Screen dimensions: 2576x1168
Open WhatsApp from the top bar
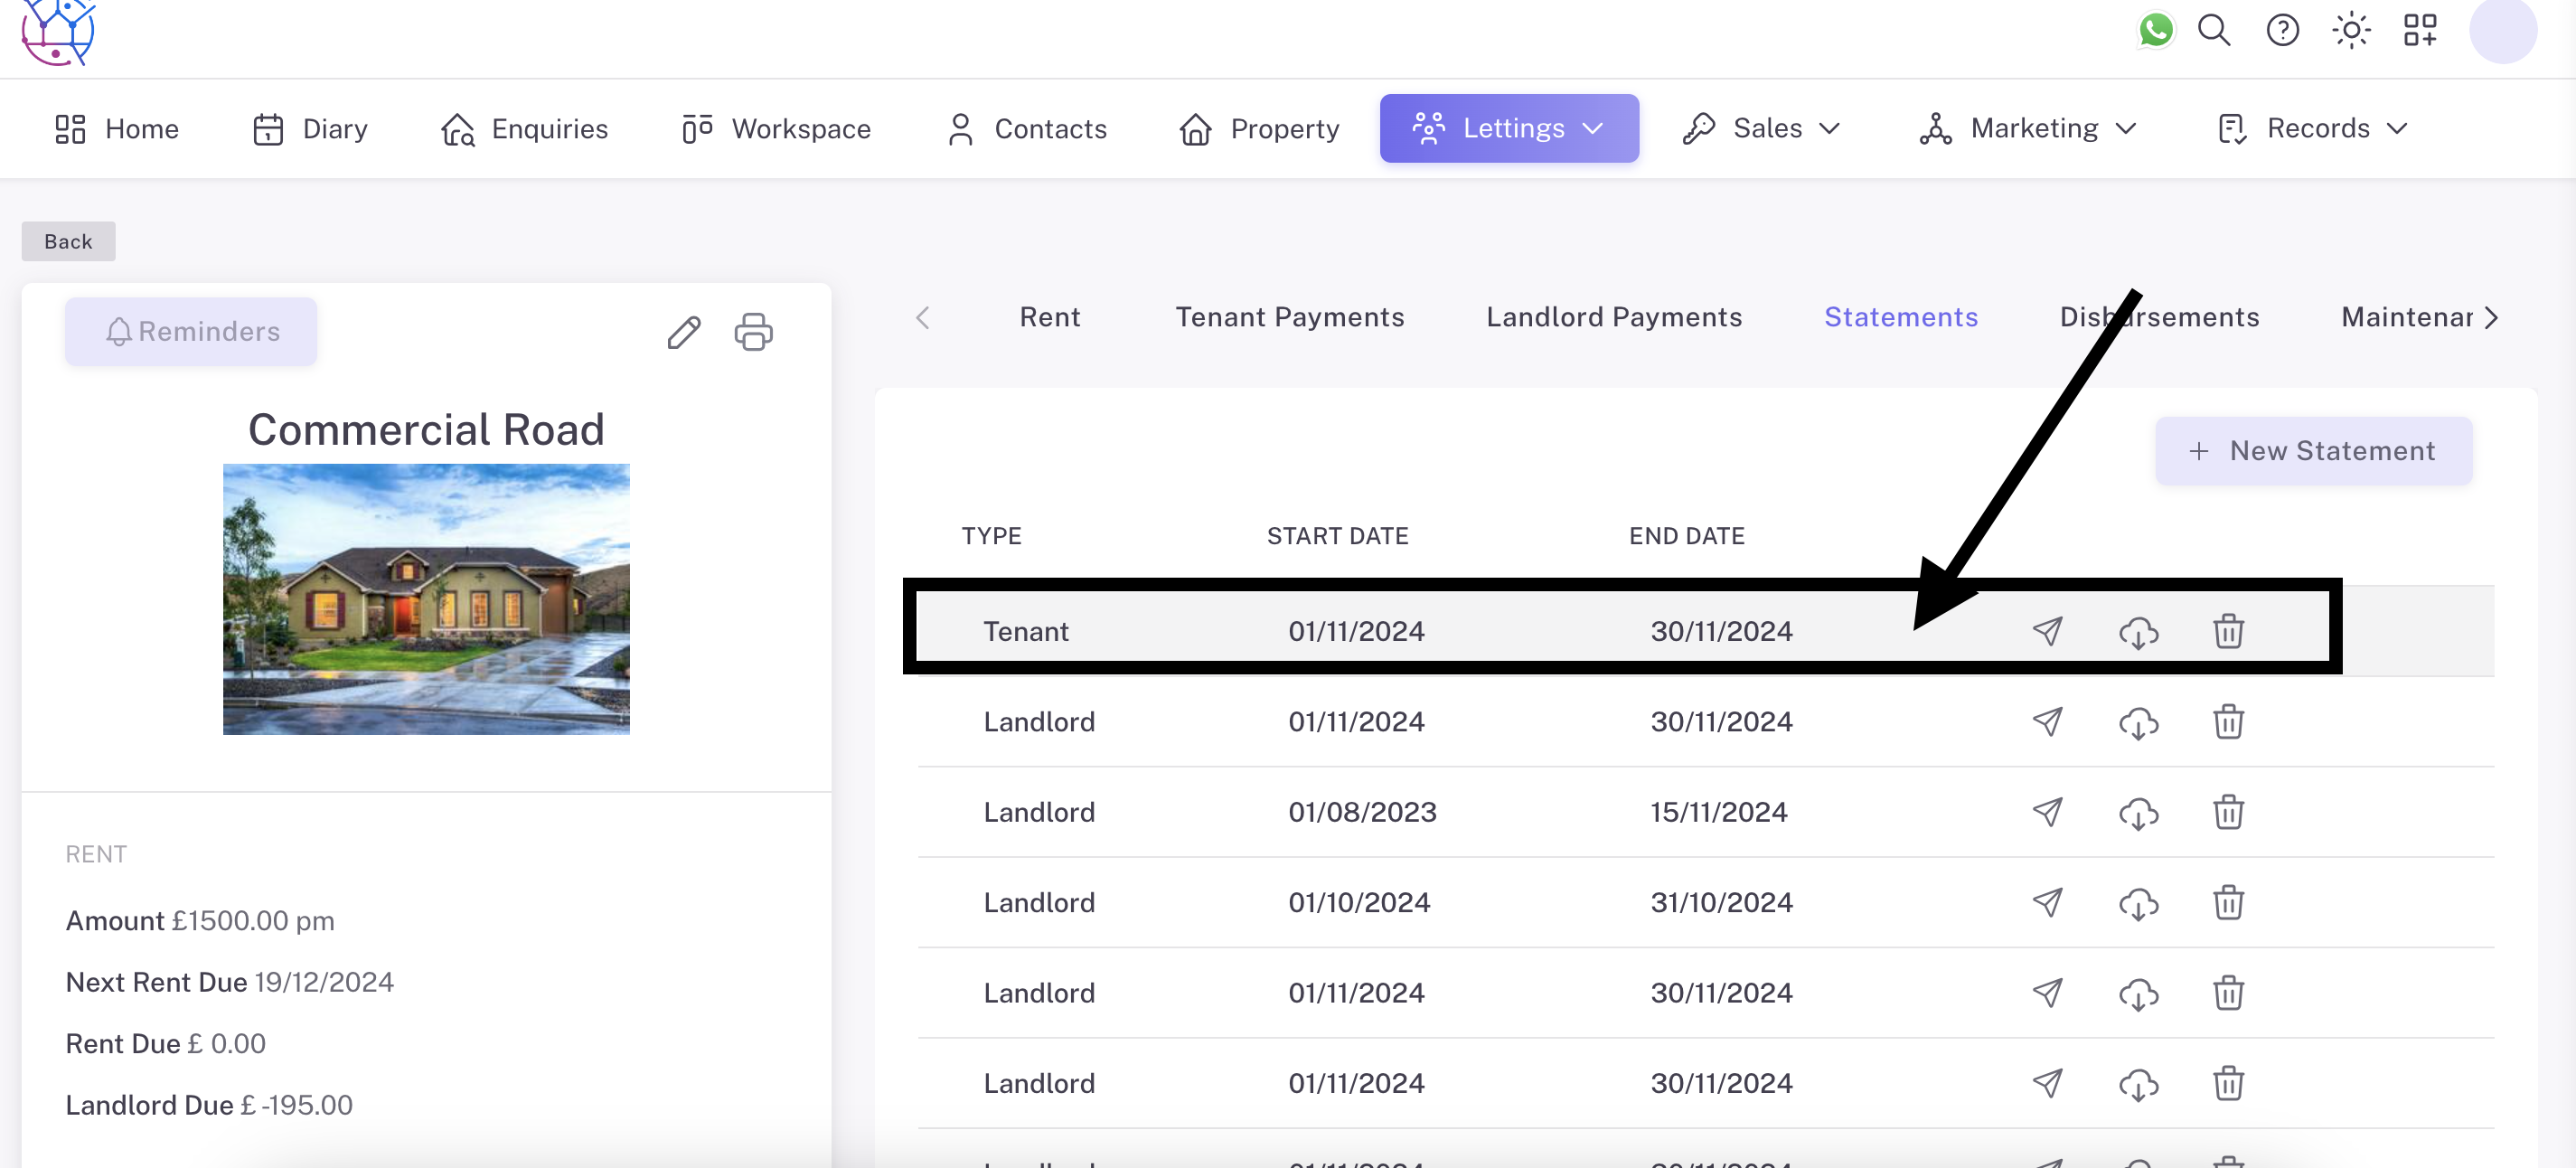(x=2155, y=30)
